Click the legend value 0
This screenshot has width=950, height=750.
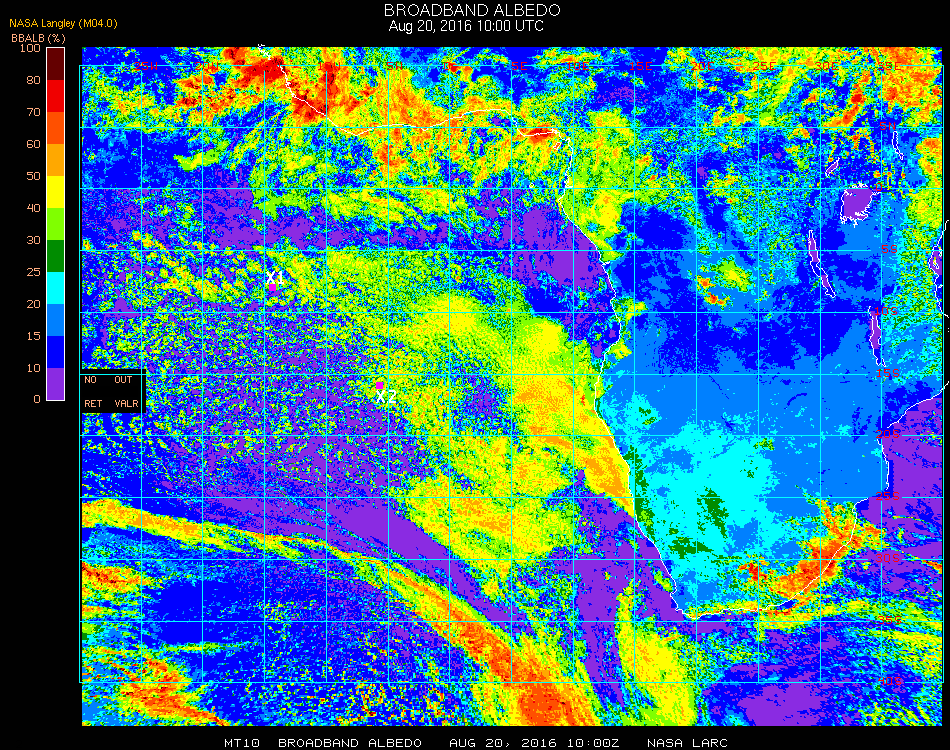(37, 399)
